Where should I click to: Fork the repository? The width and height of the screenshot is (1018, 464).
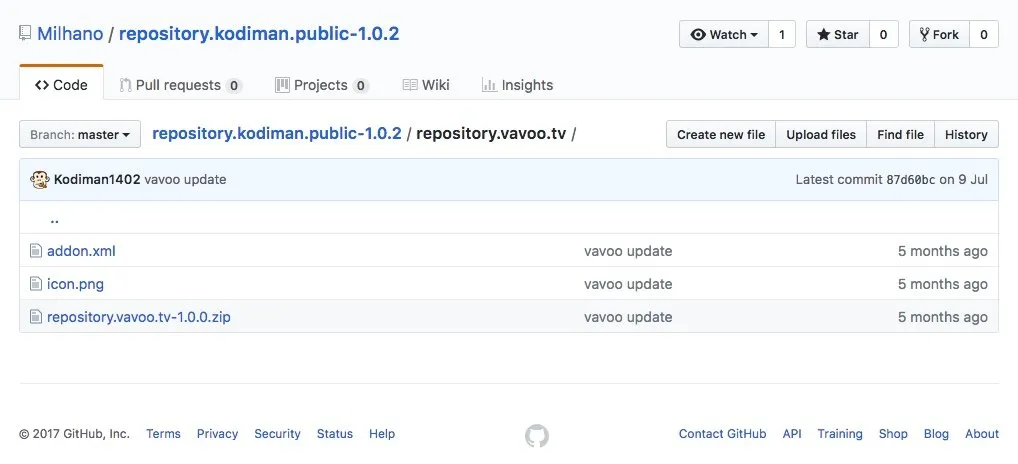939,34
